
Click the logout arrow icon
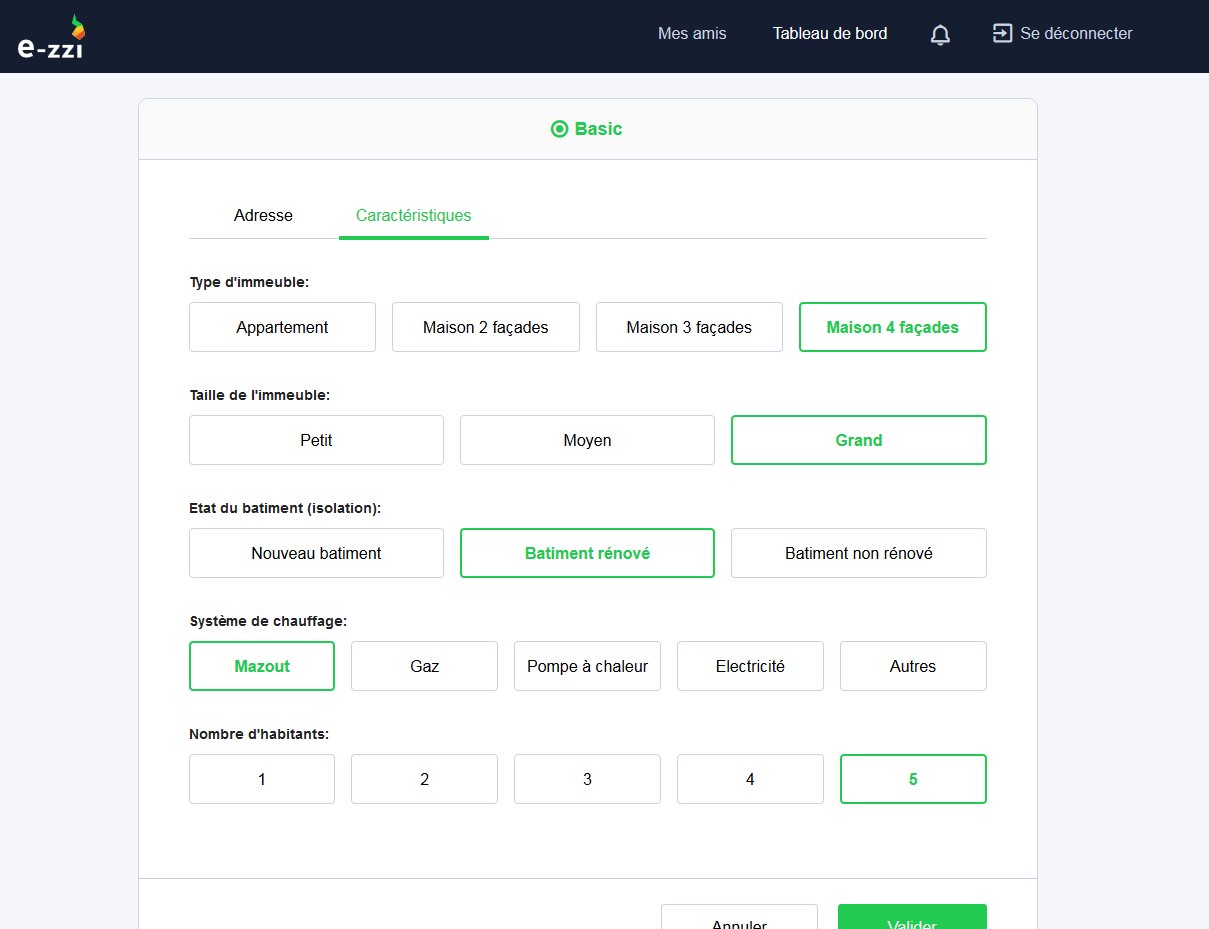1001,33
